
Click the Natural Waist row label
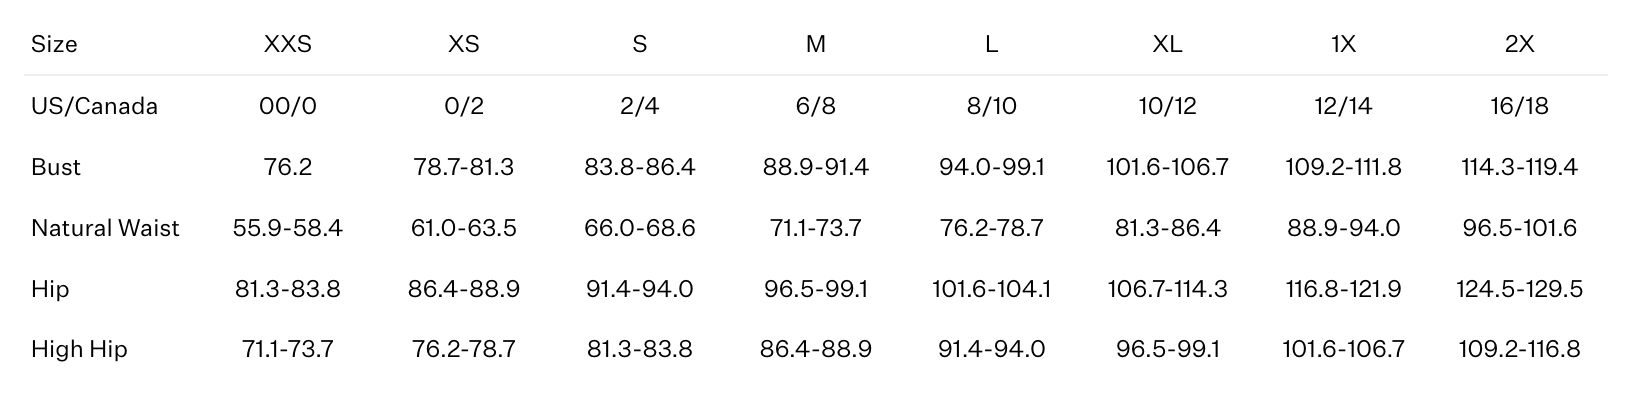(x=105, y=228)
